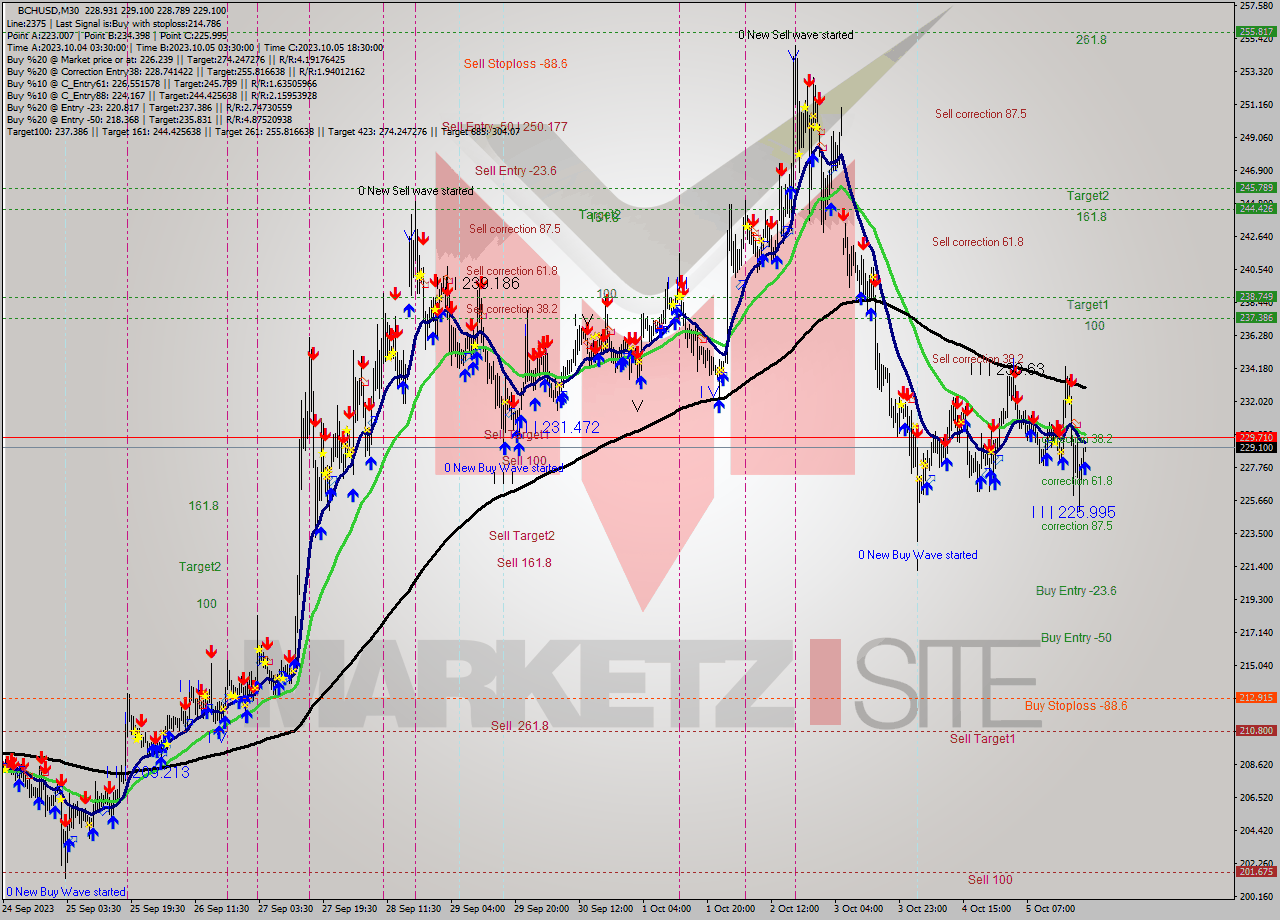
Task: Click the 204.420 price axis value
Action: [x=1256, y=830]
